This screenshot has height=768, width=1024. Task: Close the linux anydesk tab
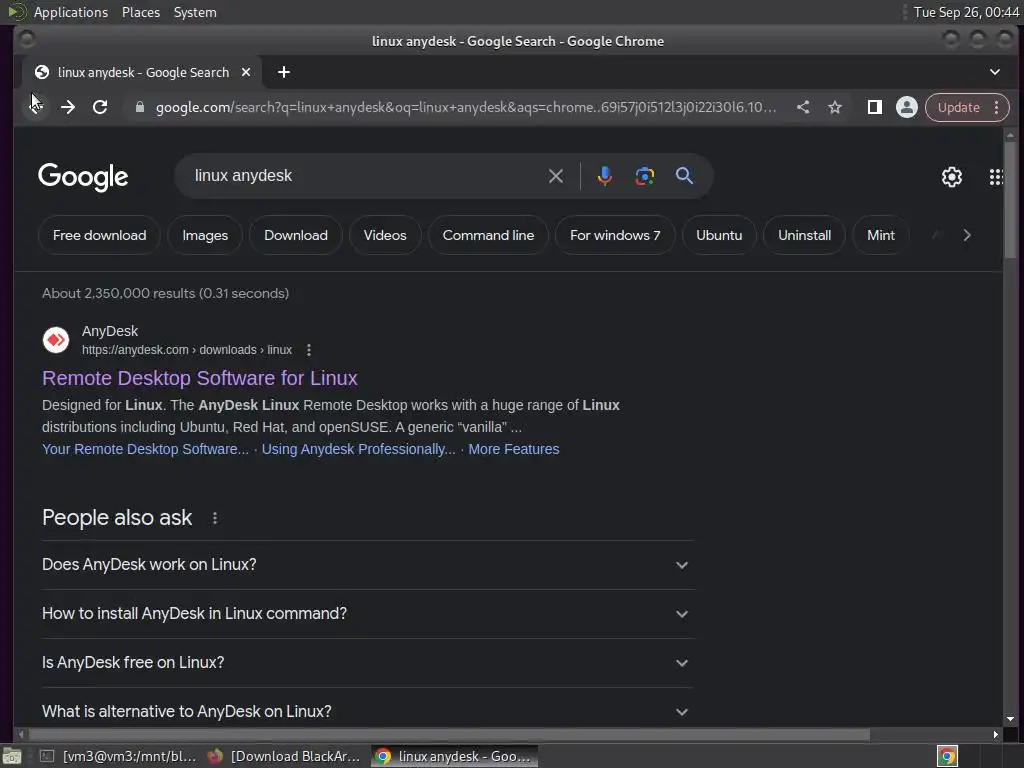pos(246,72)
